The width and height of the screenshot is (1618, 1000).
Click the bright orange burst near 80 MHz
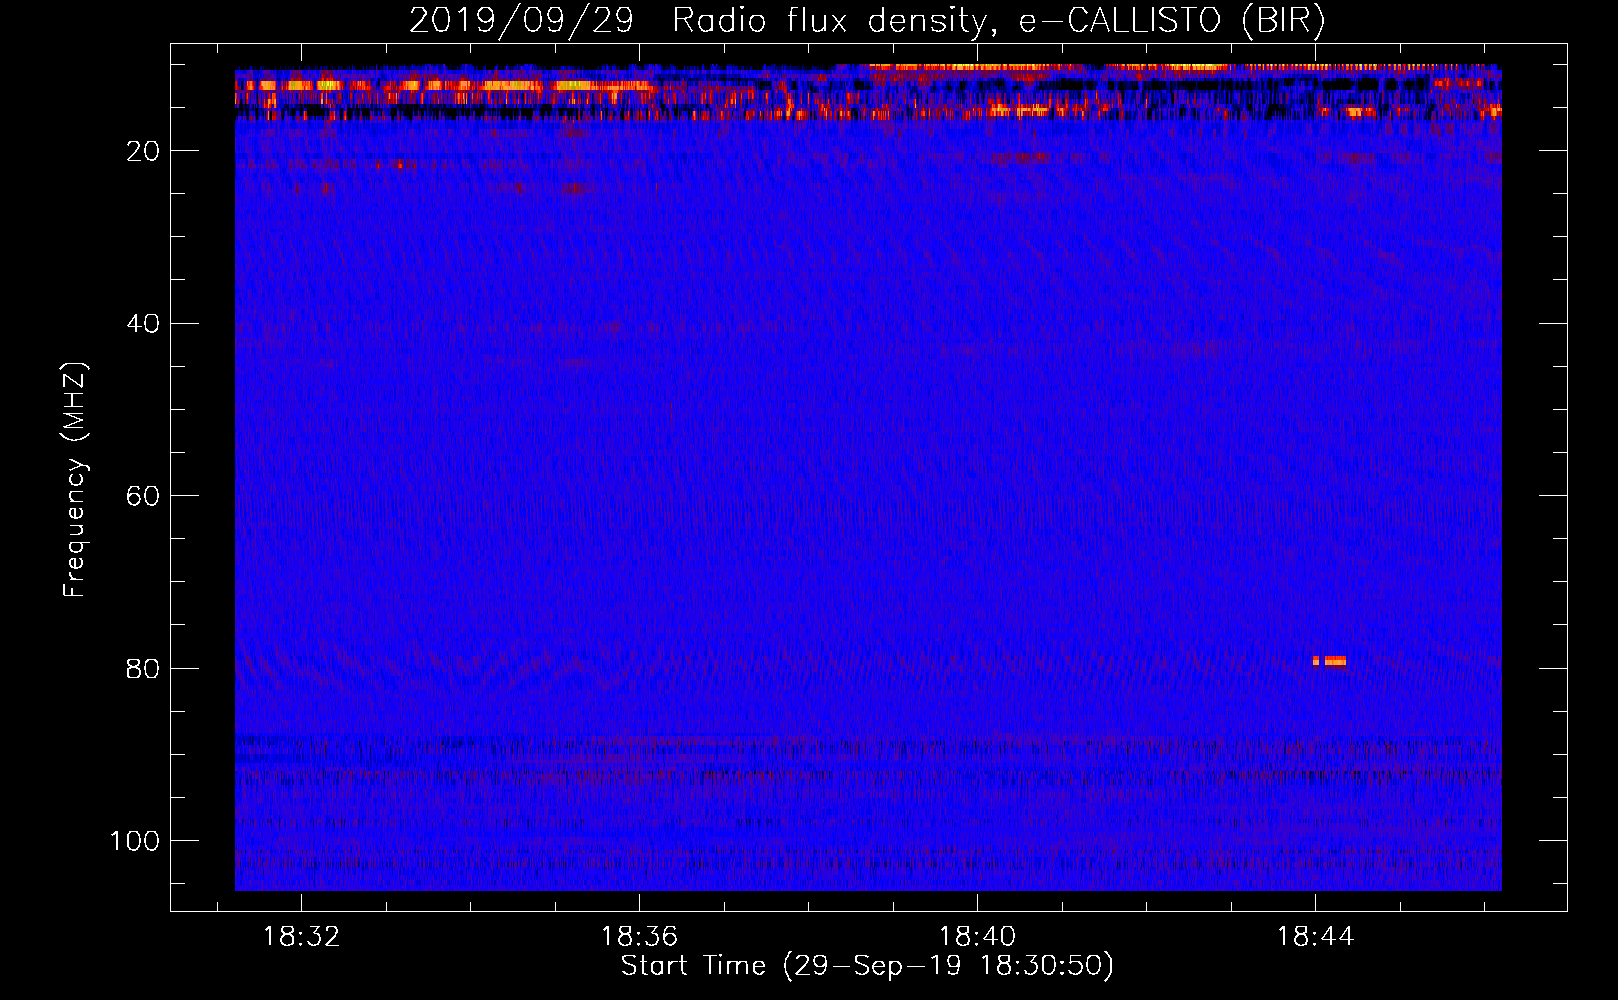(1329, 660)
